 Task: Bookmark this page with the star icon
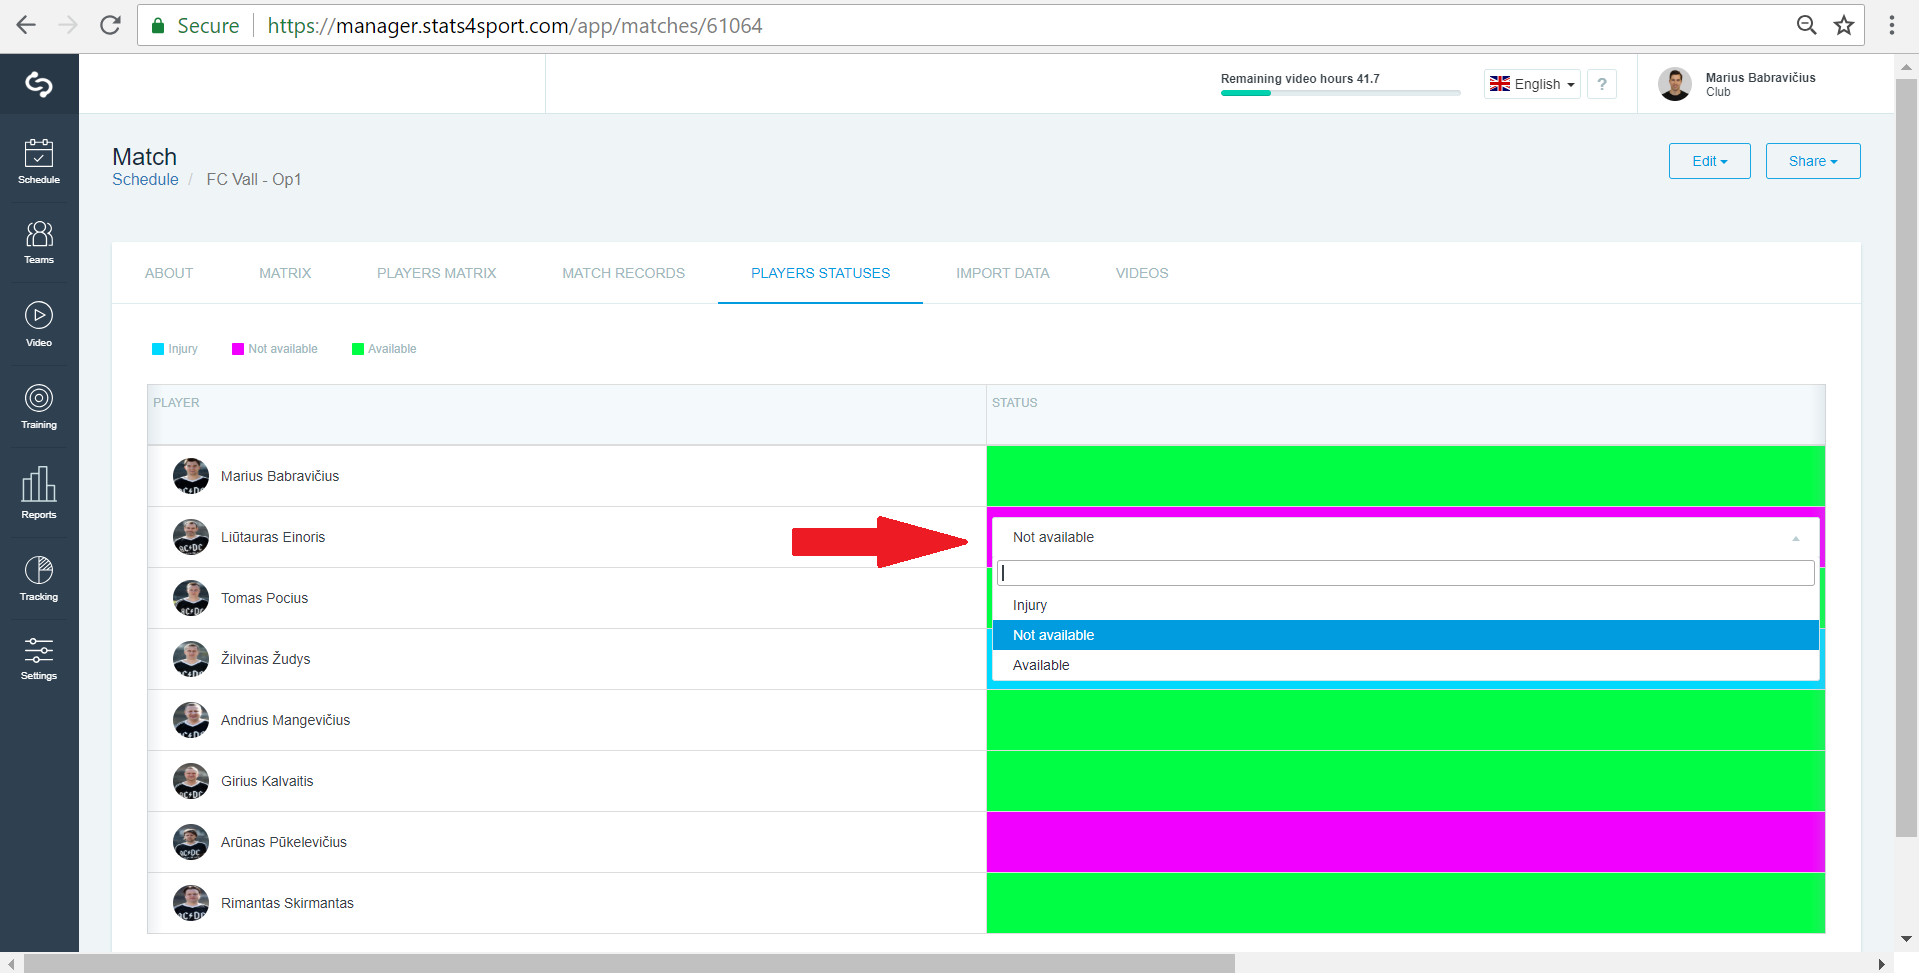[1844, 25]
